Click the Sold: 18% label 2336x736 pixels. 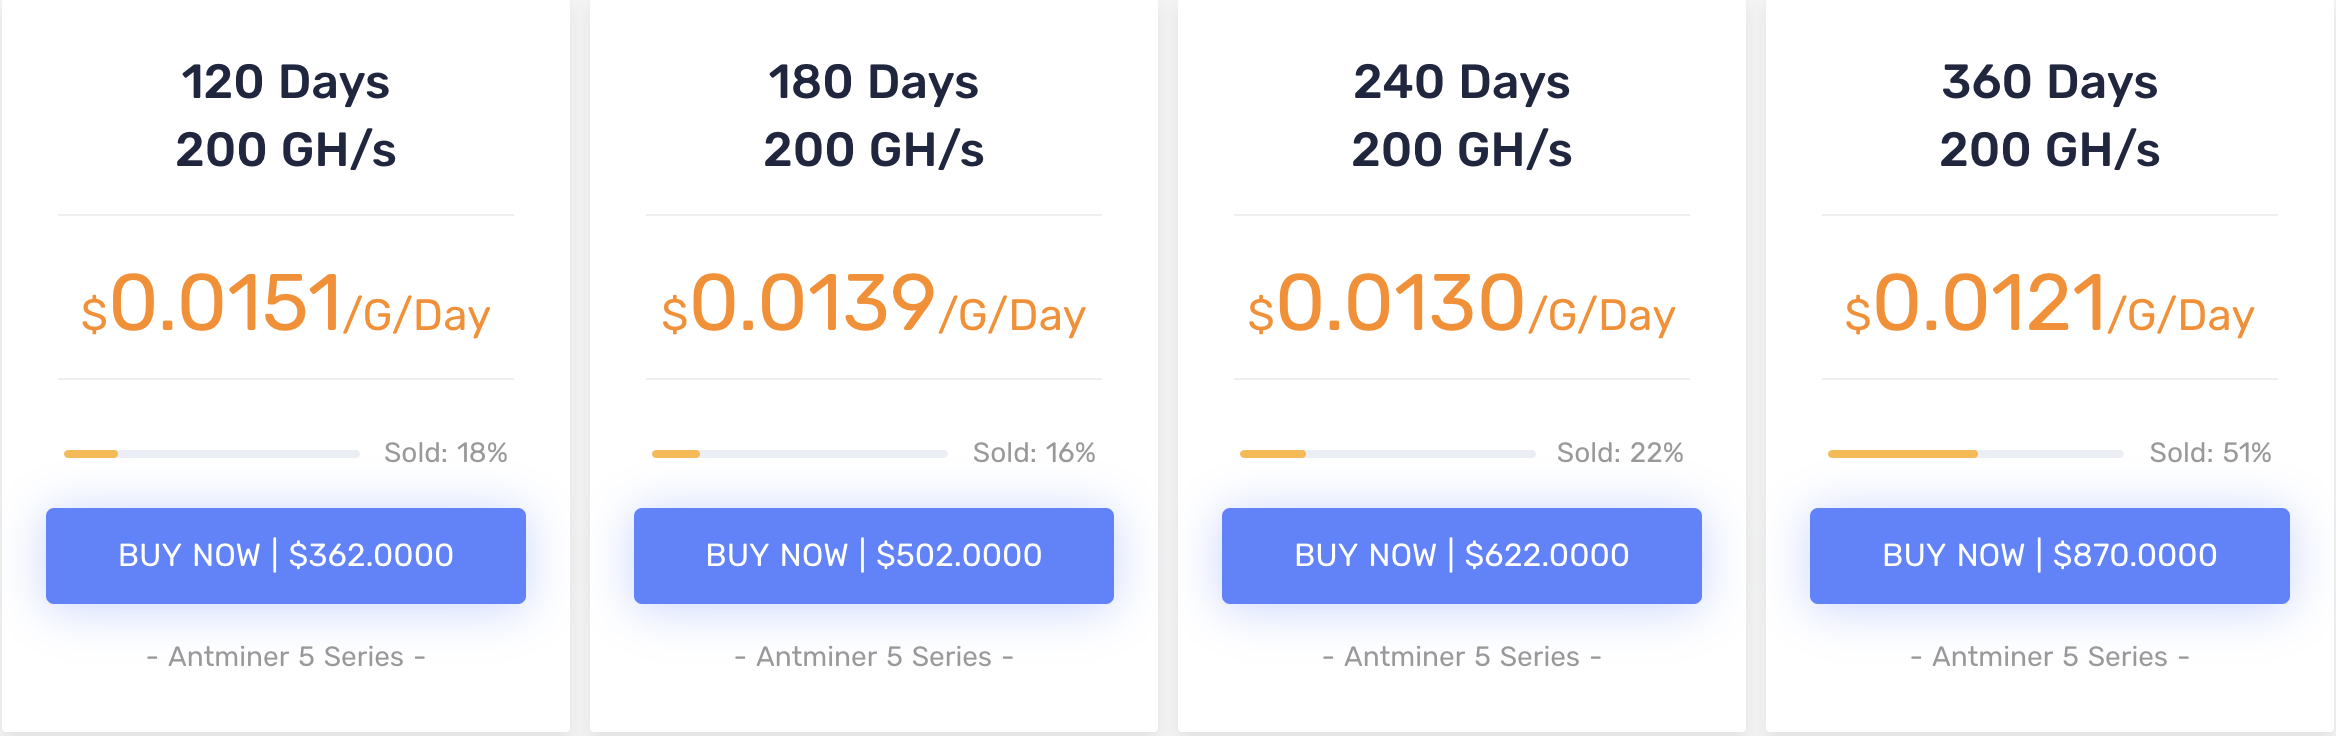pyautogui.click(x=446, y=453)
